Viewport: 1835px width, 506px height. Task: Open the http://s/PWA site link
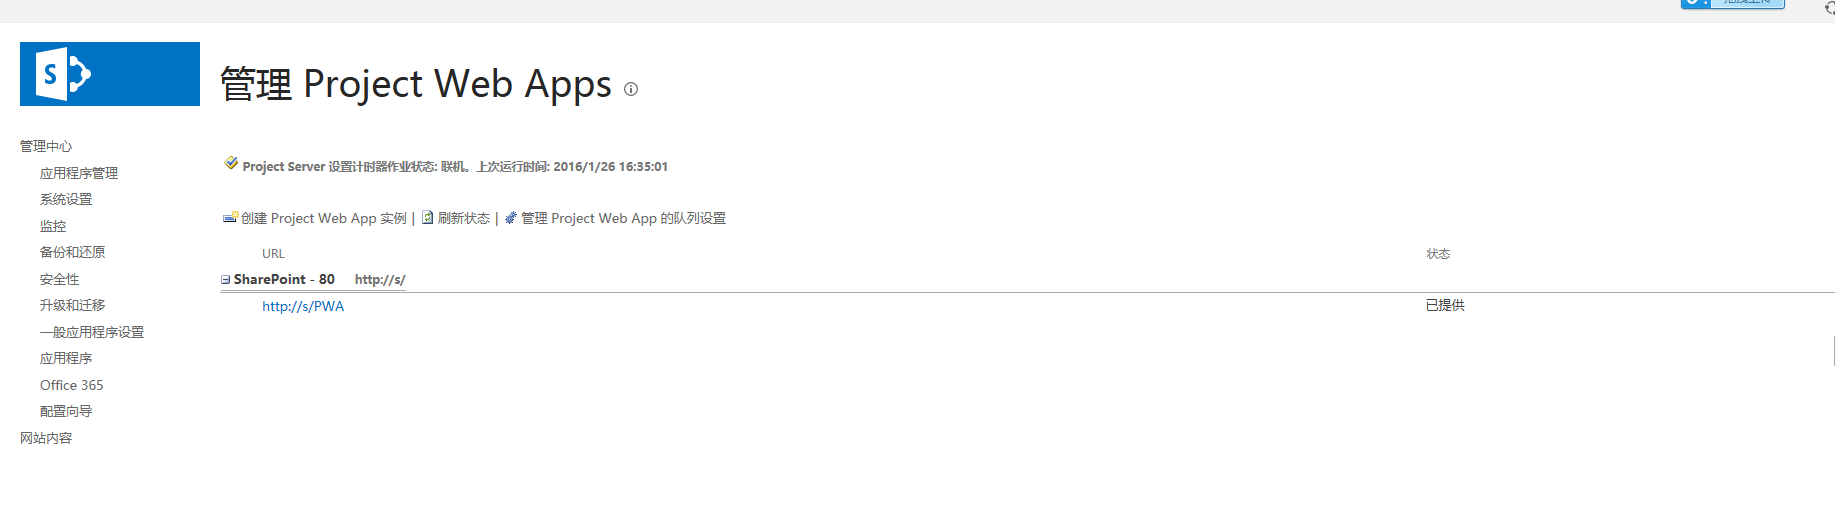tap(303, 306)
